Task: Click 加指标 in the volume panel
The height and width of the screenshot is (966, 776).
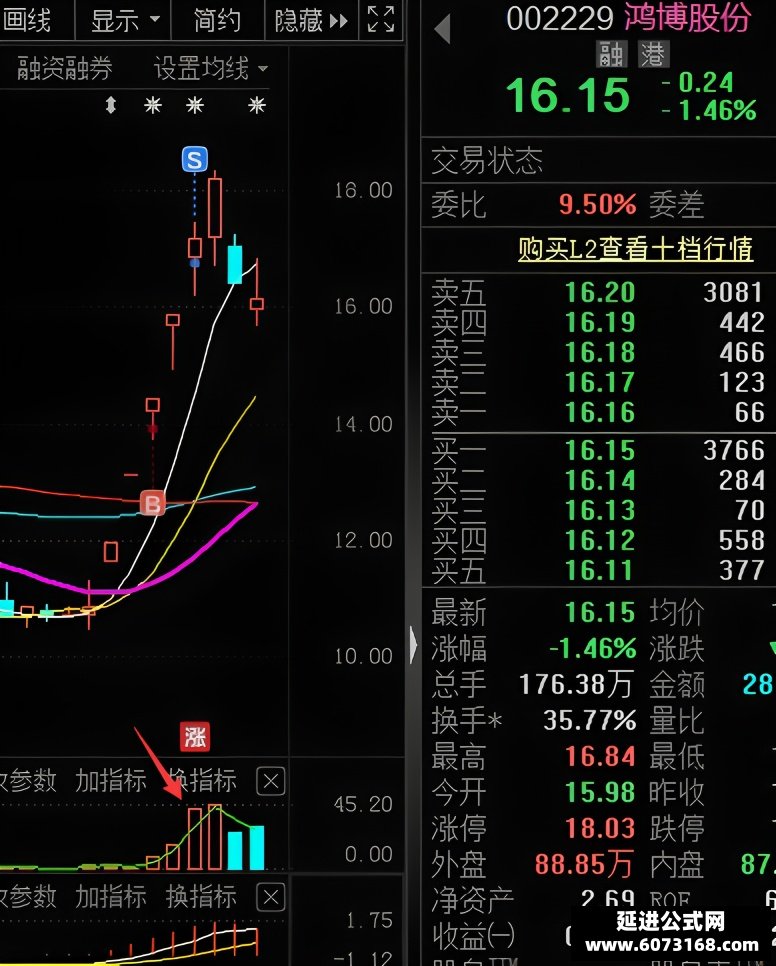Action: pyautogui.click(x=111, y=781)
